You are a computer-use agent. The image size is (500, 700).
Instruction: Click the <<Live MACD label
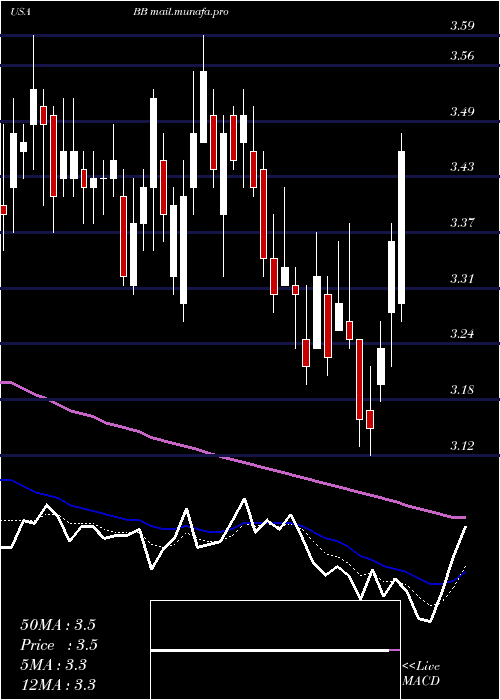(421, 674)
